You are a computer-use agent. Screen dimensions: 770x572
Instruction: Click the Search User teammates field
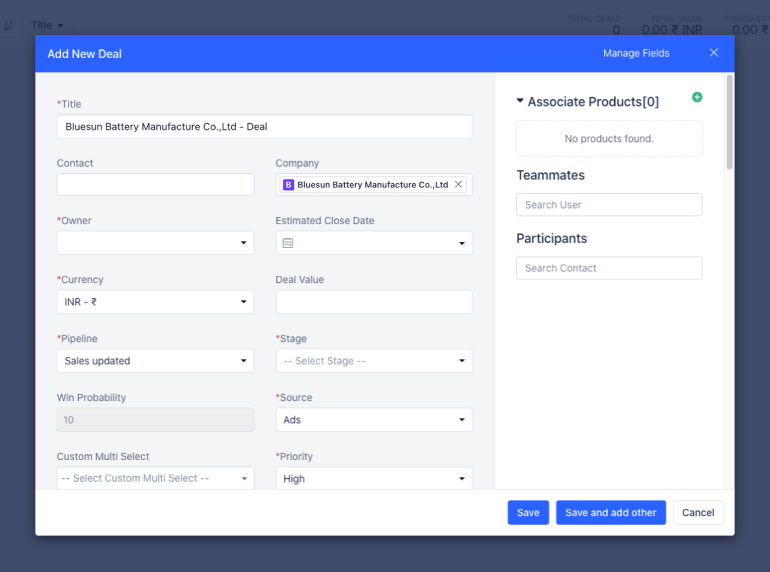click(x=609, y=205)
